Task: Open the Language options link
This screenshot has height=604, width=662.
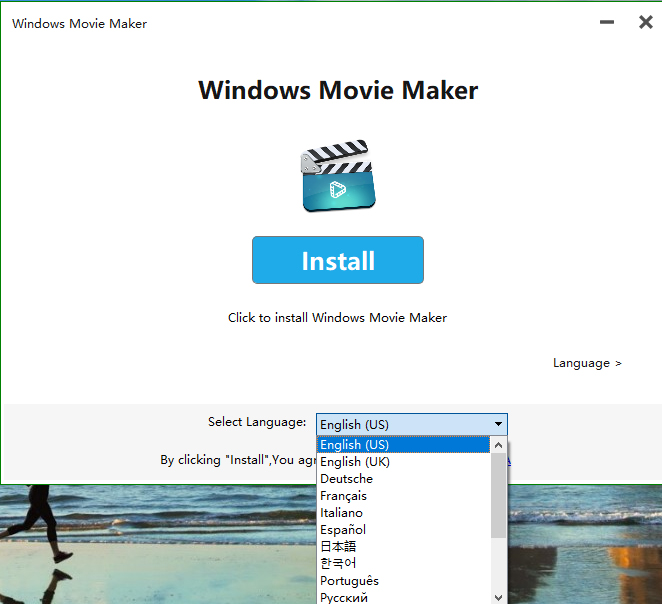Action: click(x=587, y=363)
